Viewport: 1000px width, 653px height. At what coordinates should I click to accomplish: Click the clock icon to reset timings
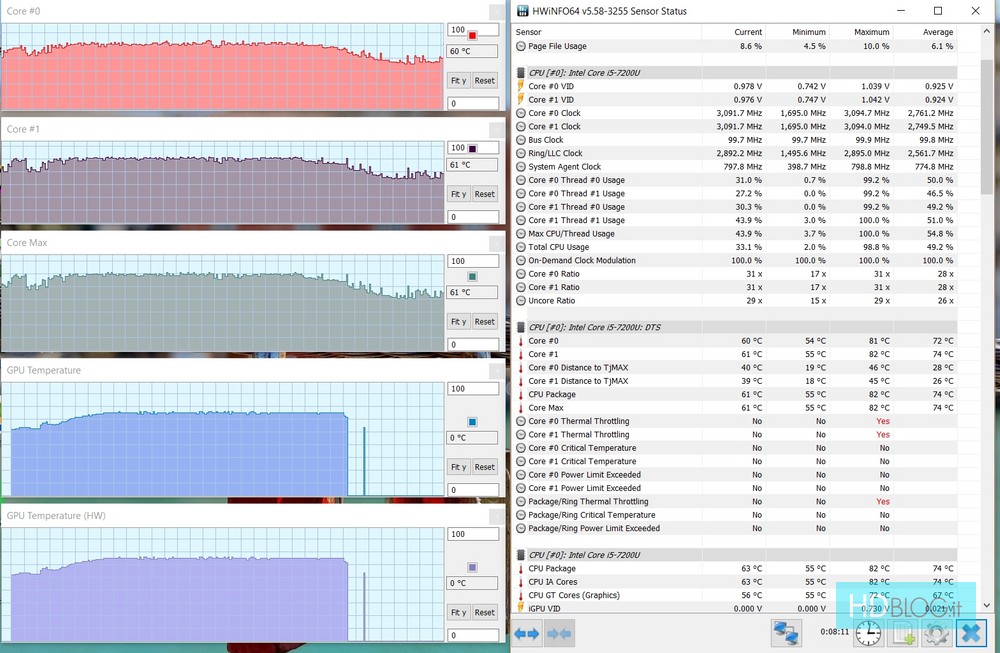[868, 633]
